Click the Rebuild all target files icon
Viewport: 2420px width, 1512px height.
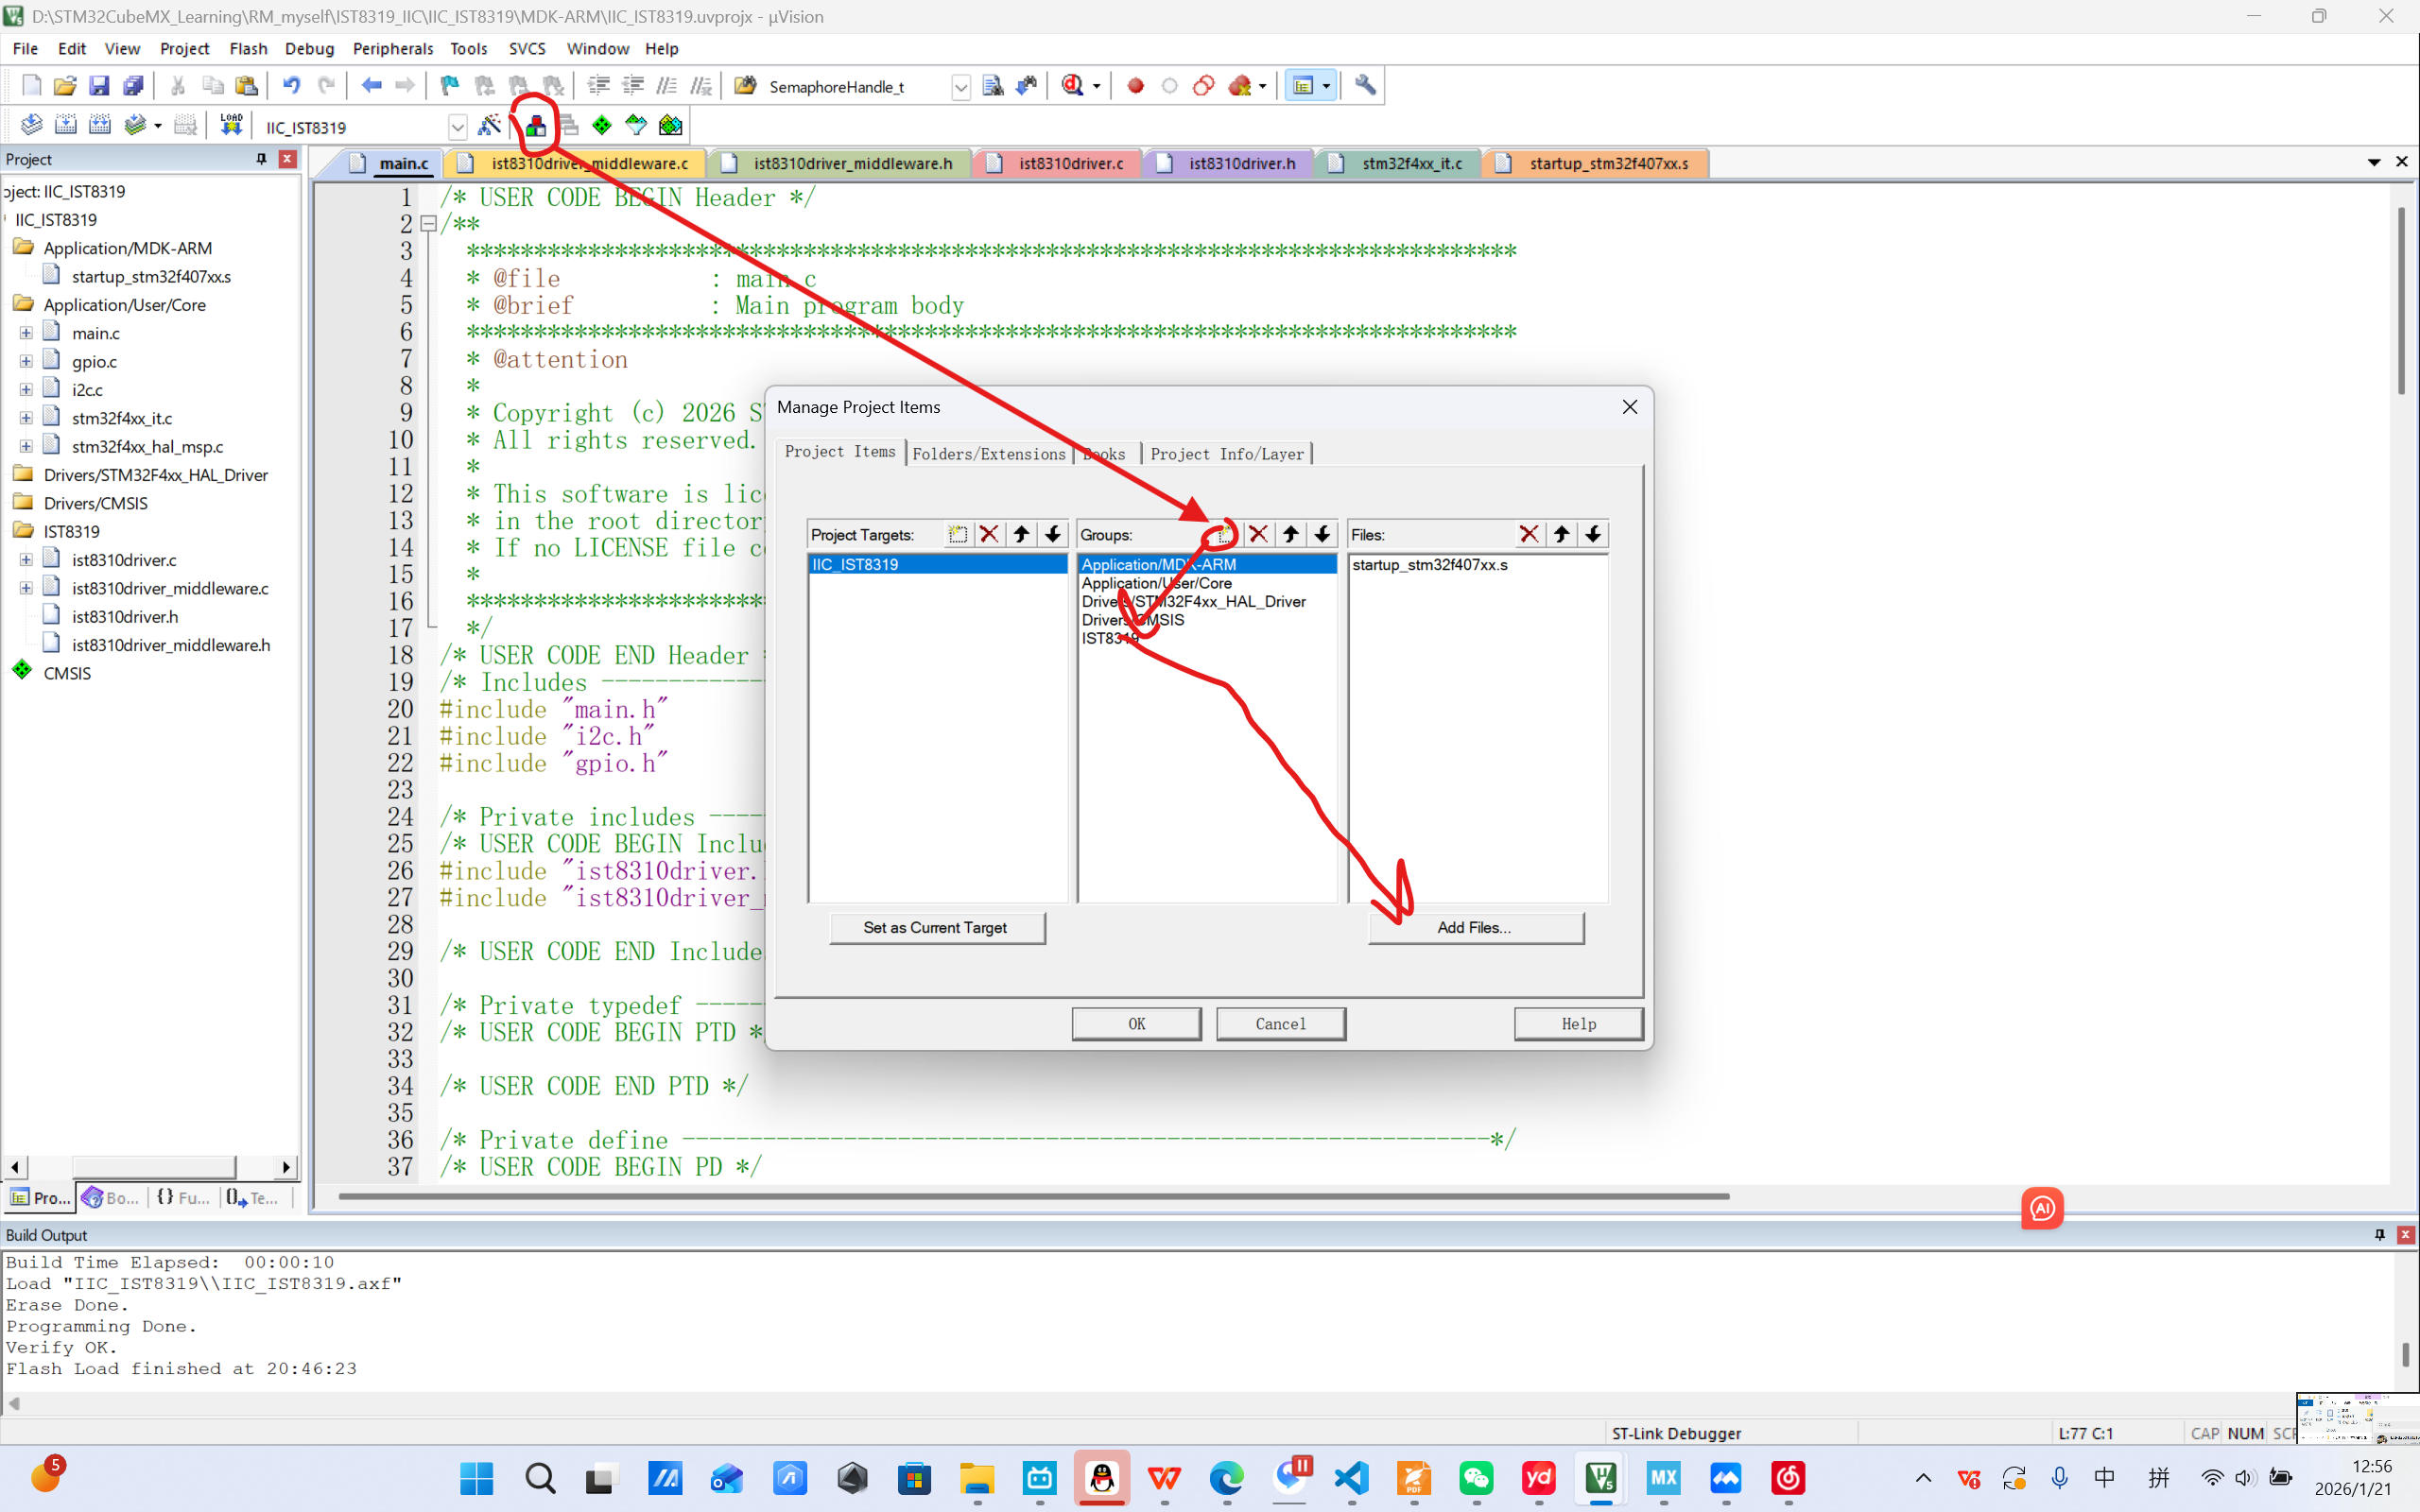click(x=99, y=125)
